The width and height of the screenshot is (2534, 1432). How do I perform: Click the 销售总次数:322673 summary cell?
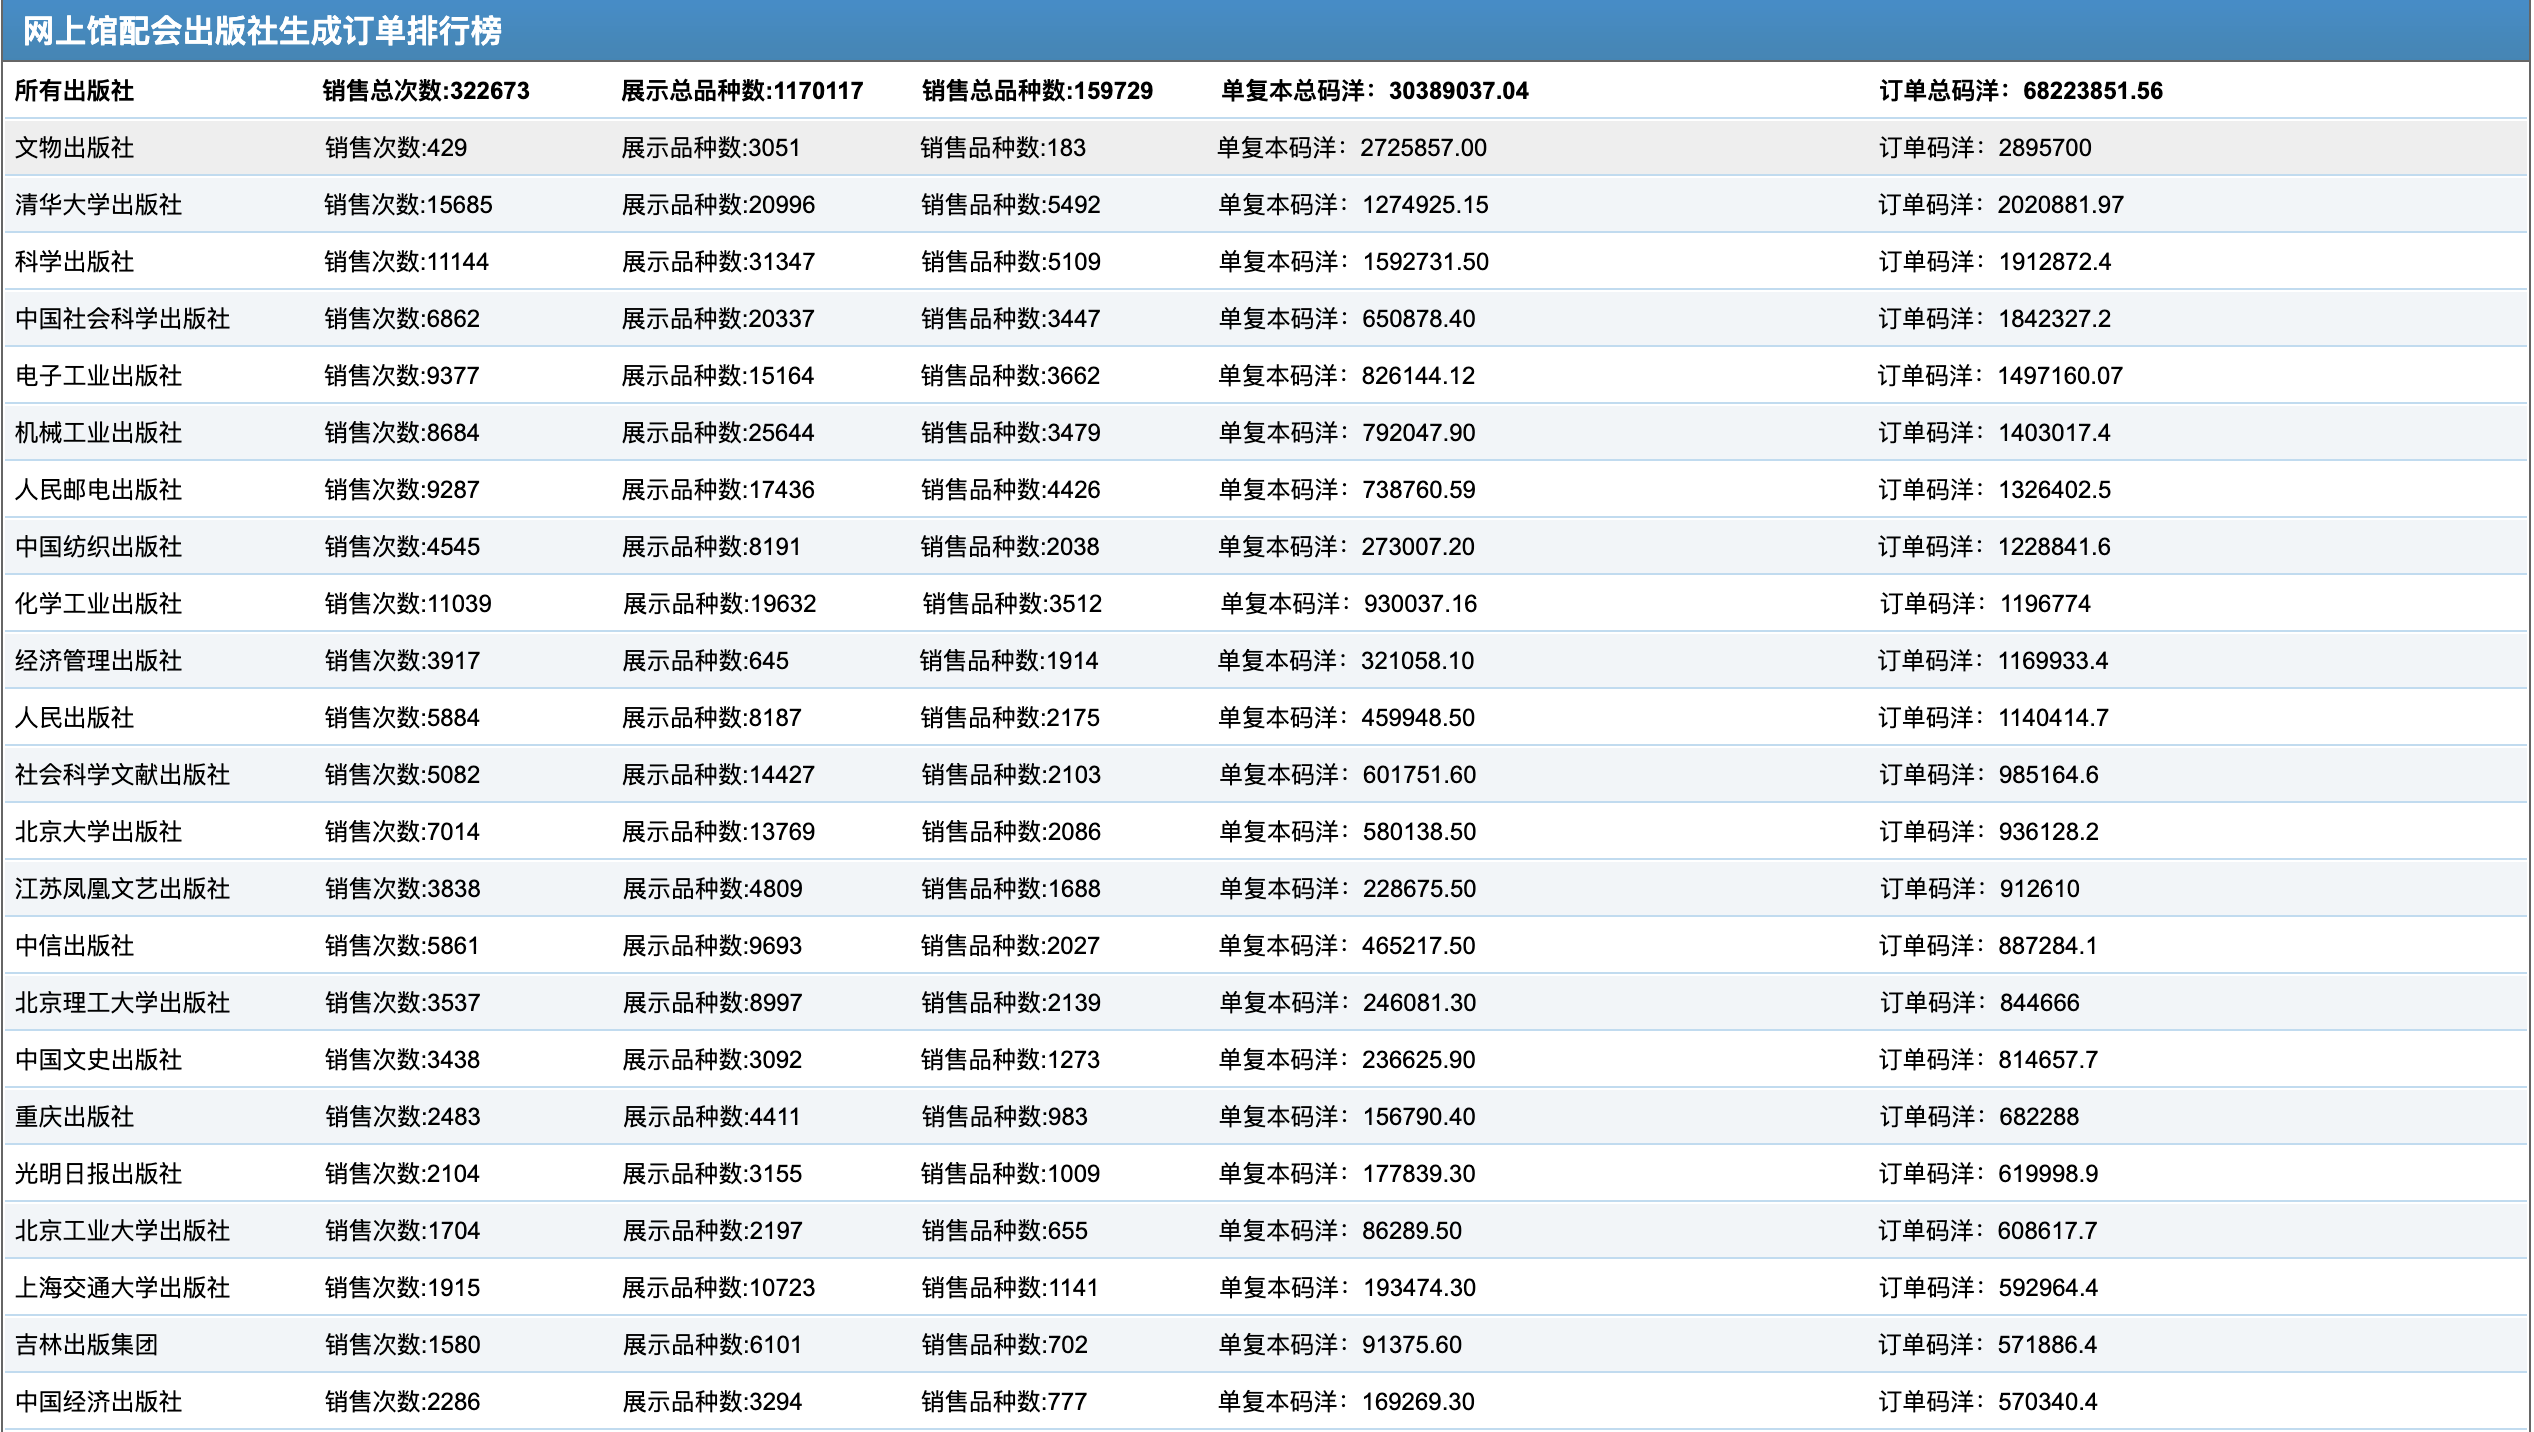tap(426, 91)
